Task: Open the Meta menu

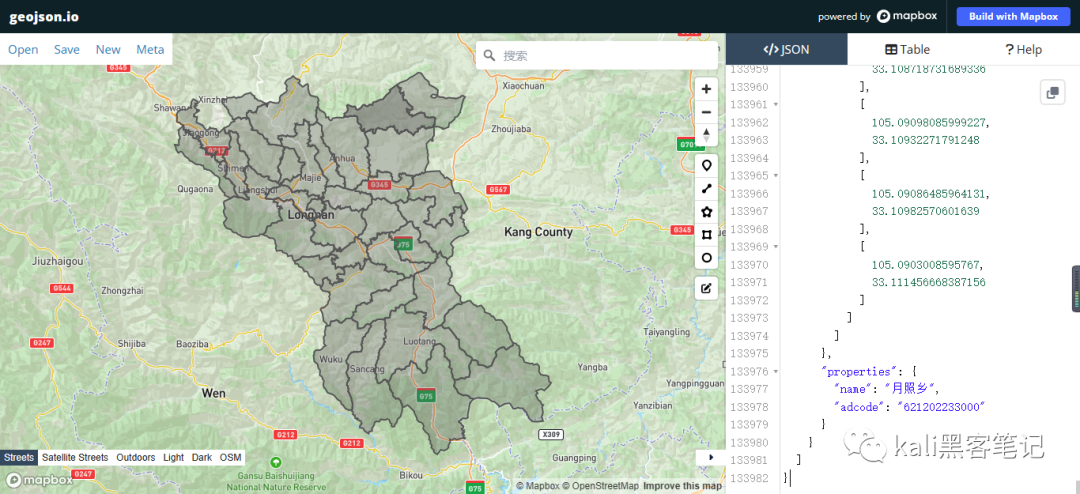Action: [x=150, y=50]
